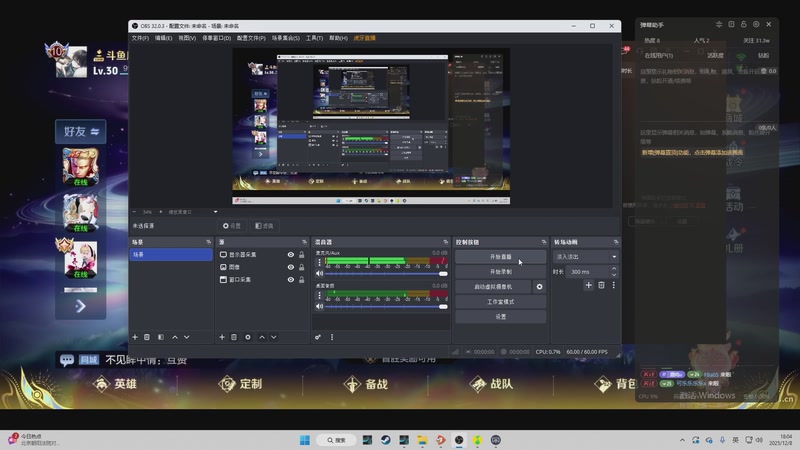This screenshot has width=800, height=450.
Task: Hide the Image source
Action: 291,267
